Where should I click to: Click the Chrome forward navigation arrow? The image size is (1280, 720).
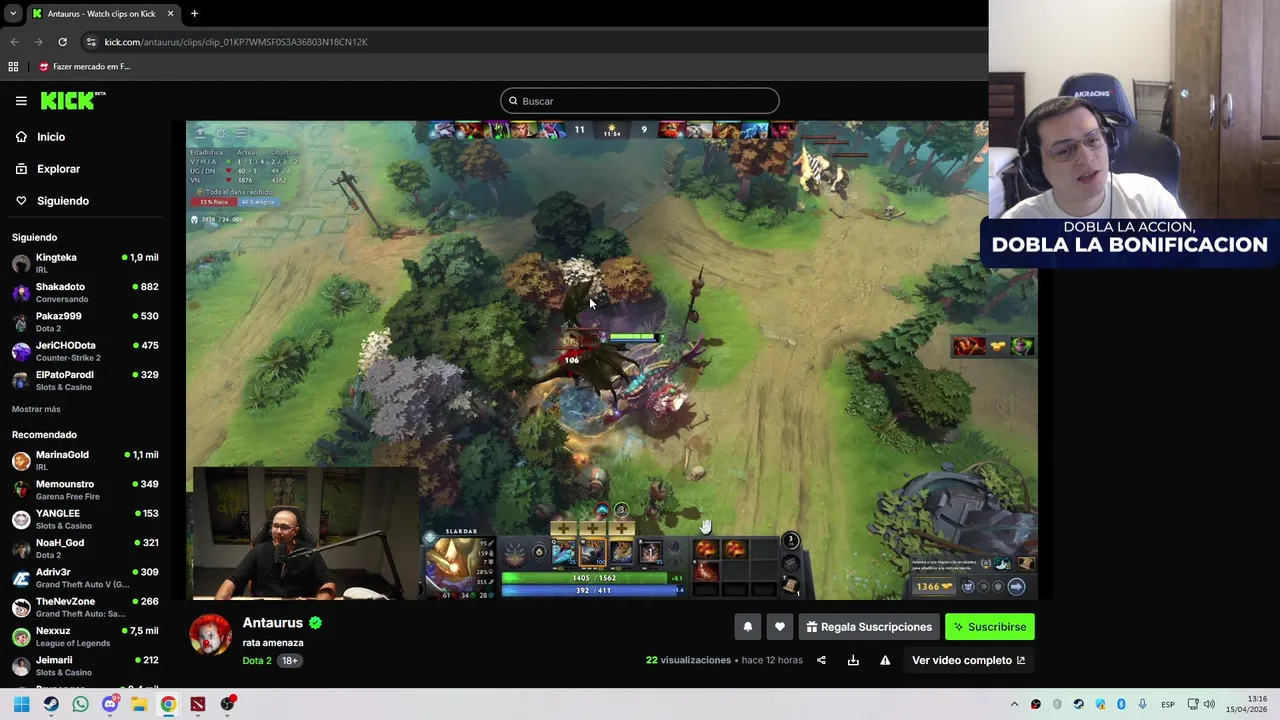(x=38, y=42)
